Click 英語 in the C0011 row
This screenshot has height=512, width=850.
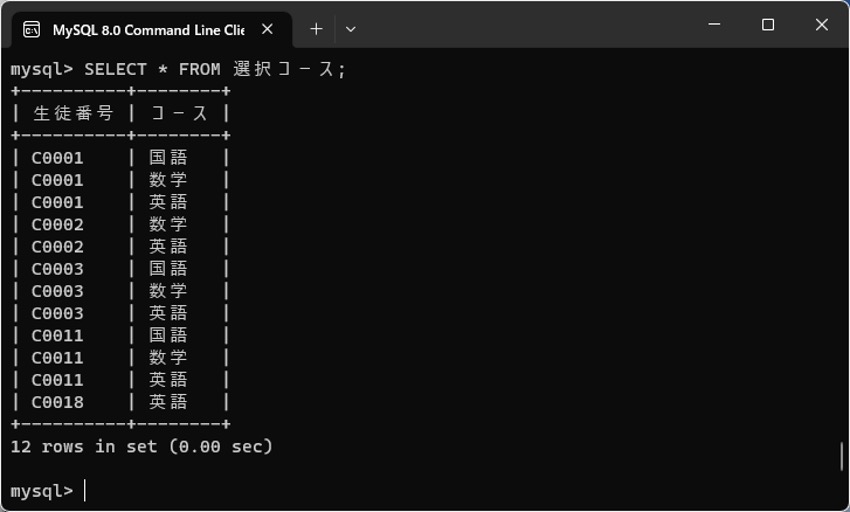(168, 380)
